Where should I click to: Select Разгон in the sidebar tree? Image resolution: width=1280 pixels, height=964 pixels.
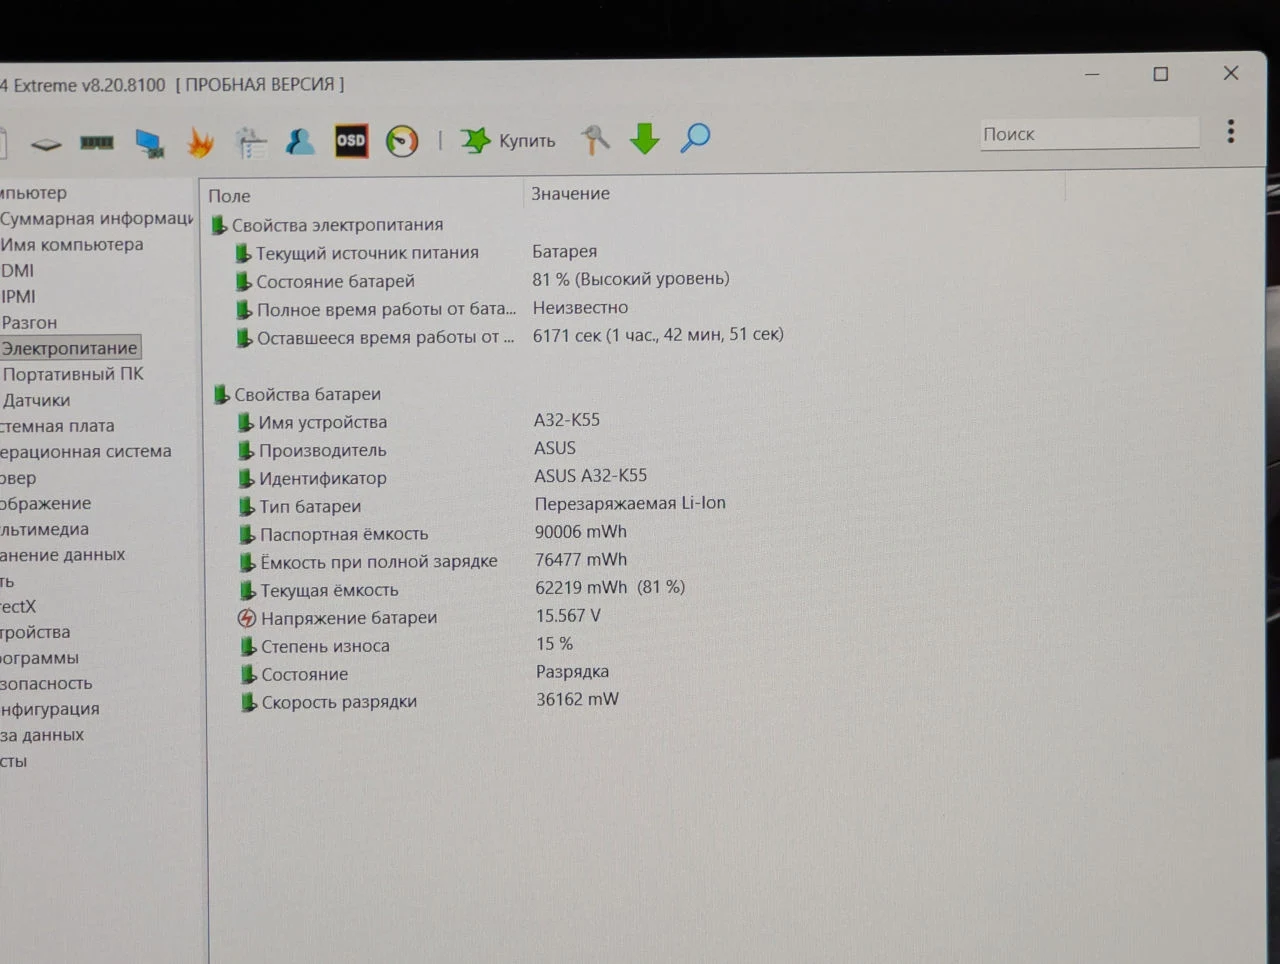[x=29, y=322]
